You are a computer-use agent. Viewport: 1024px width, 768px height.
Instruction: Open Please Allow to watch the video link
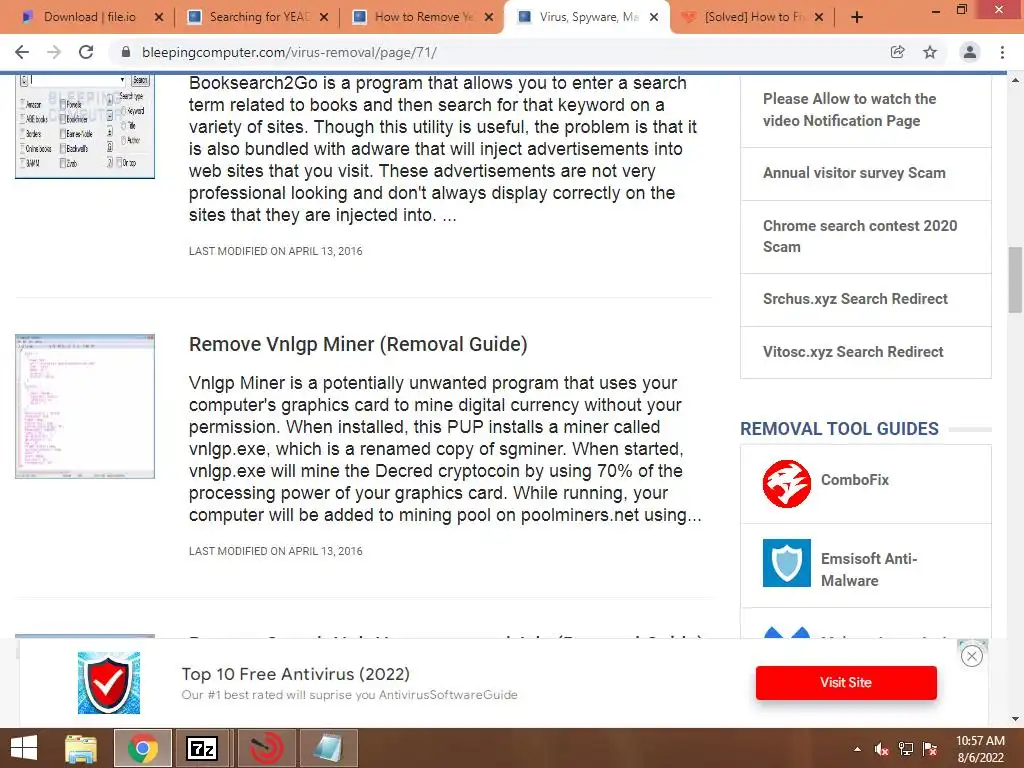coord(849,110)
